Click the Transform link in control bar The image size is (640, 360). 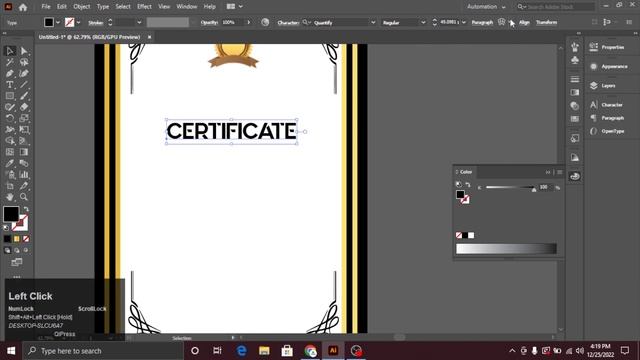point(546,22)
